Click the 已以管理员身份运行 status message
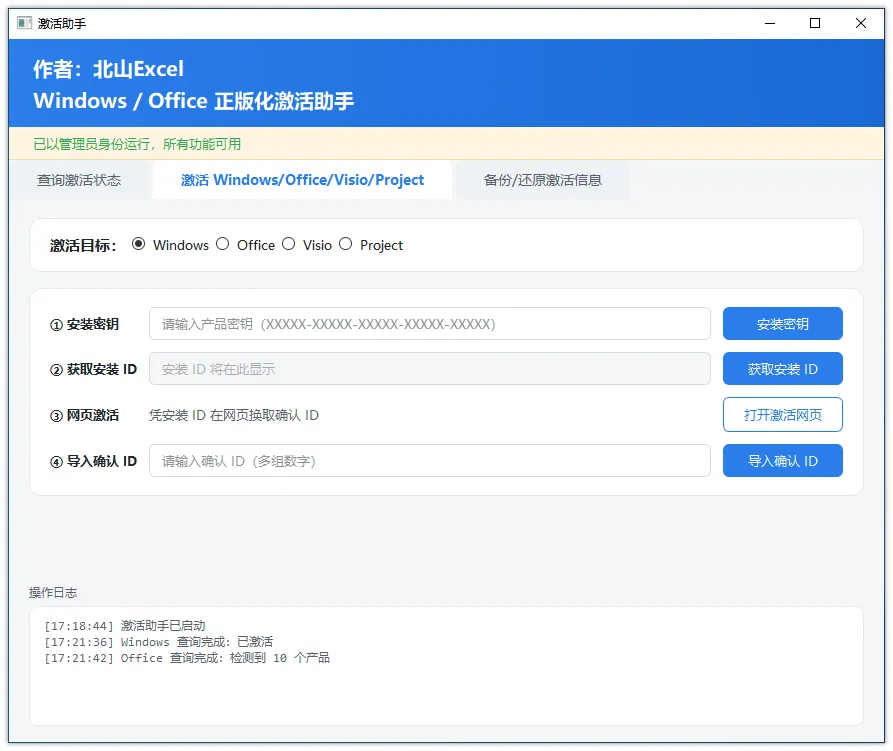 [137, 144]
